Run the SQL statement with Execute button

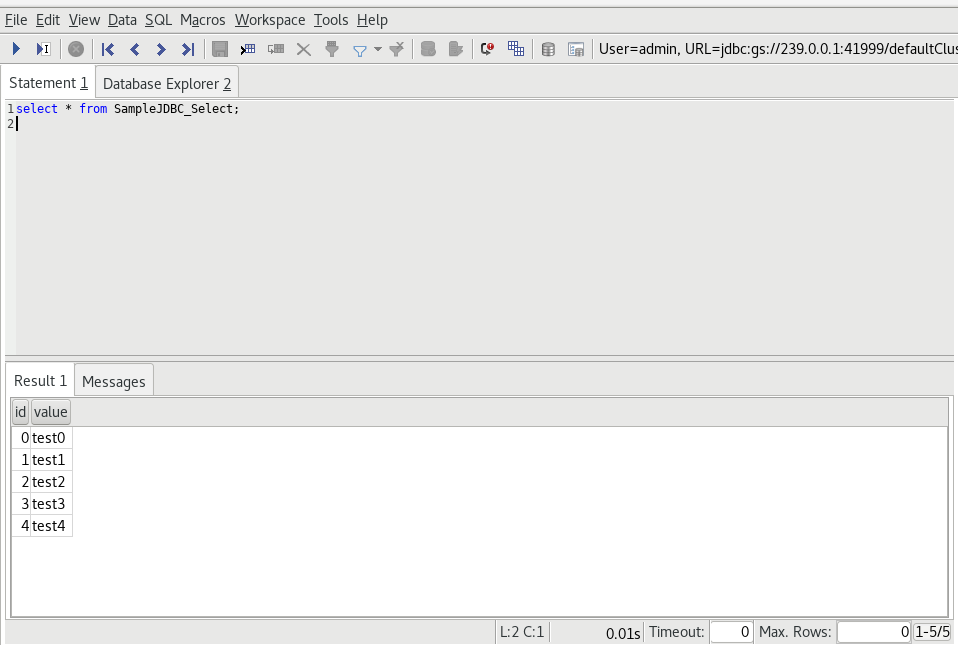(x=17, y=49)
